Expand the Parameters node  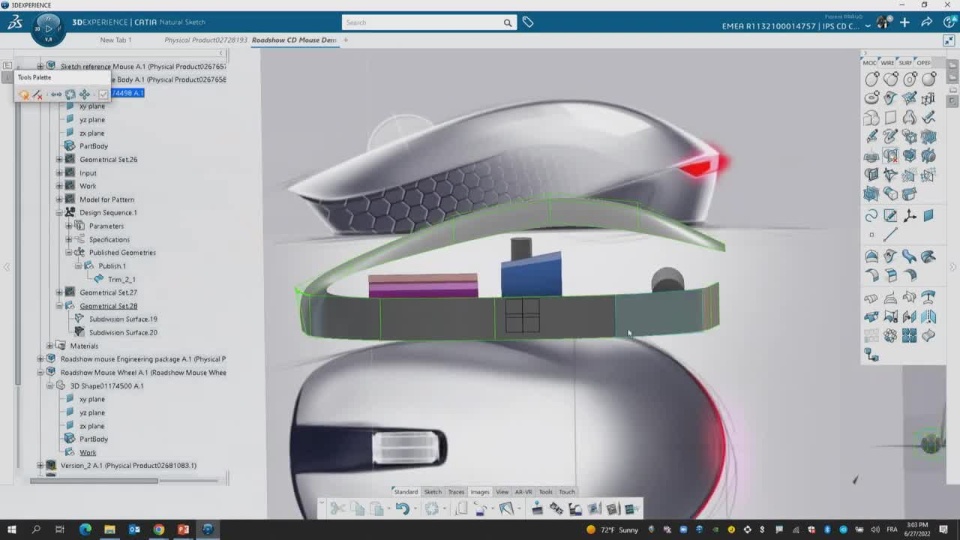(x=69, y=226)
